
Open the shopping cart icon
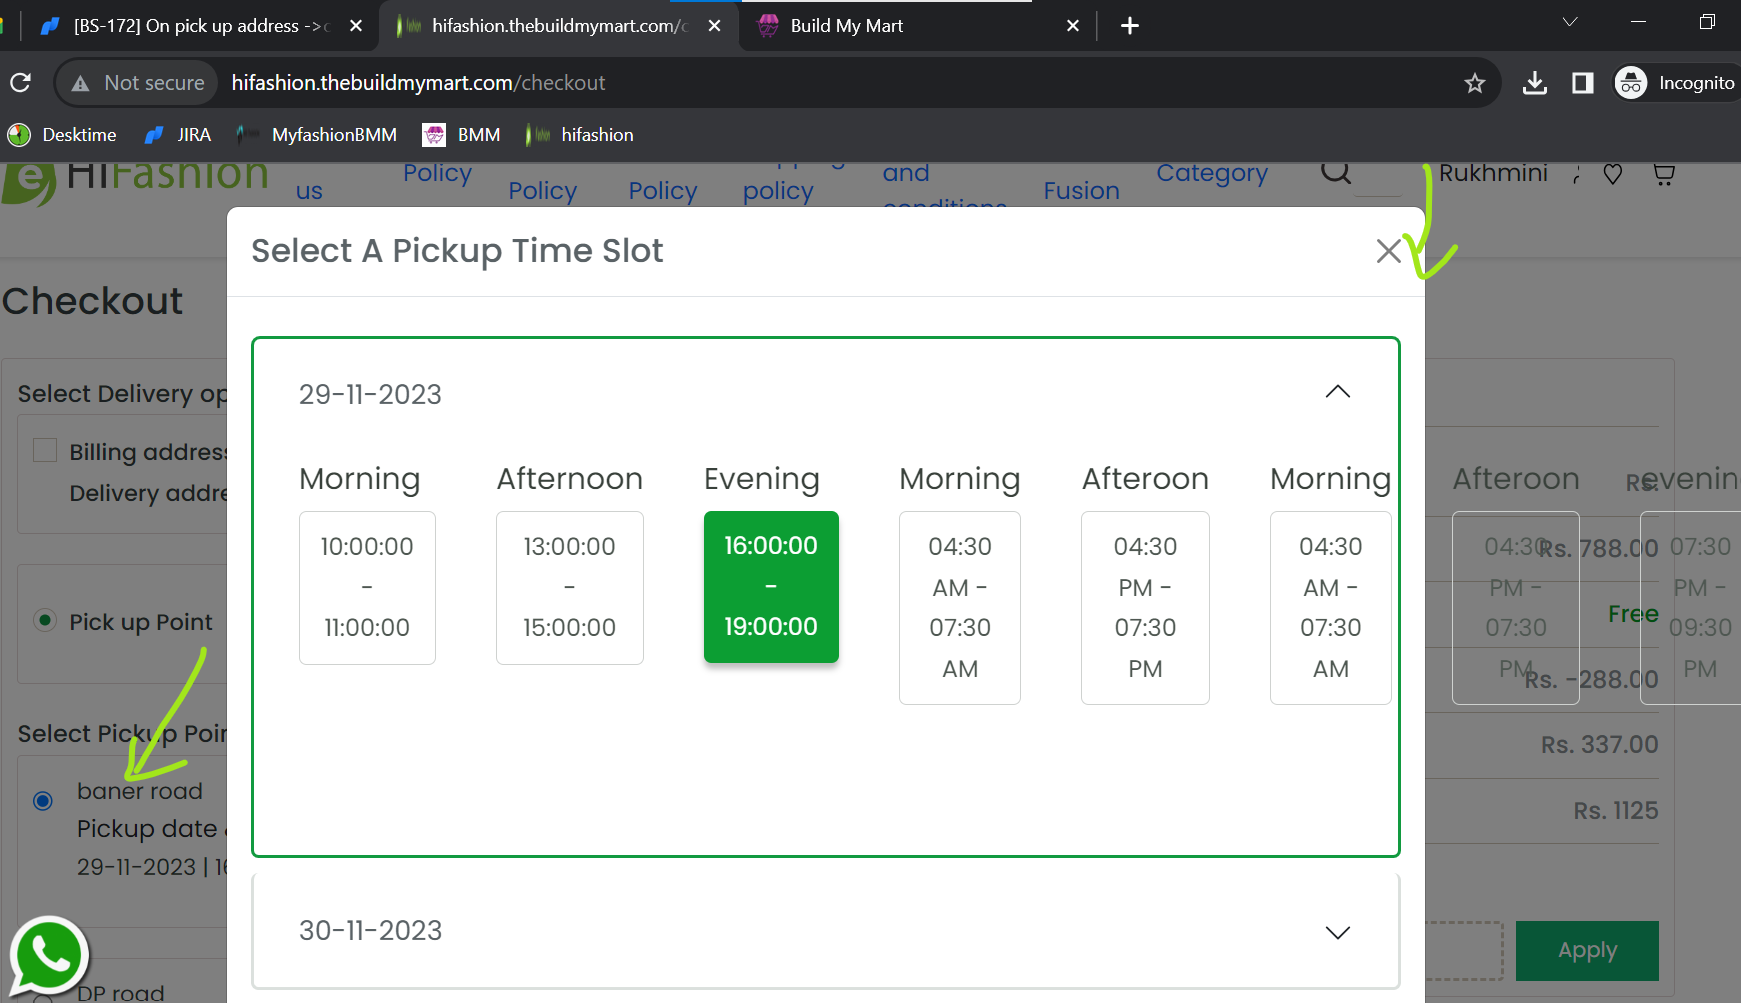pos(1664,175)
